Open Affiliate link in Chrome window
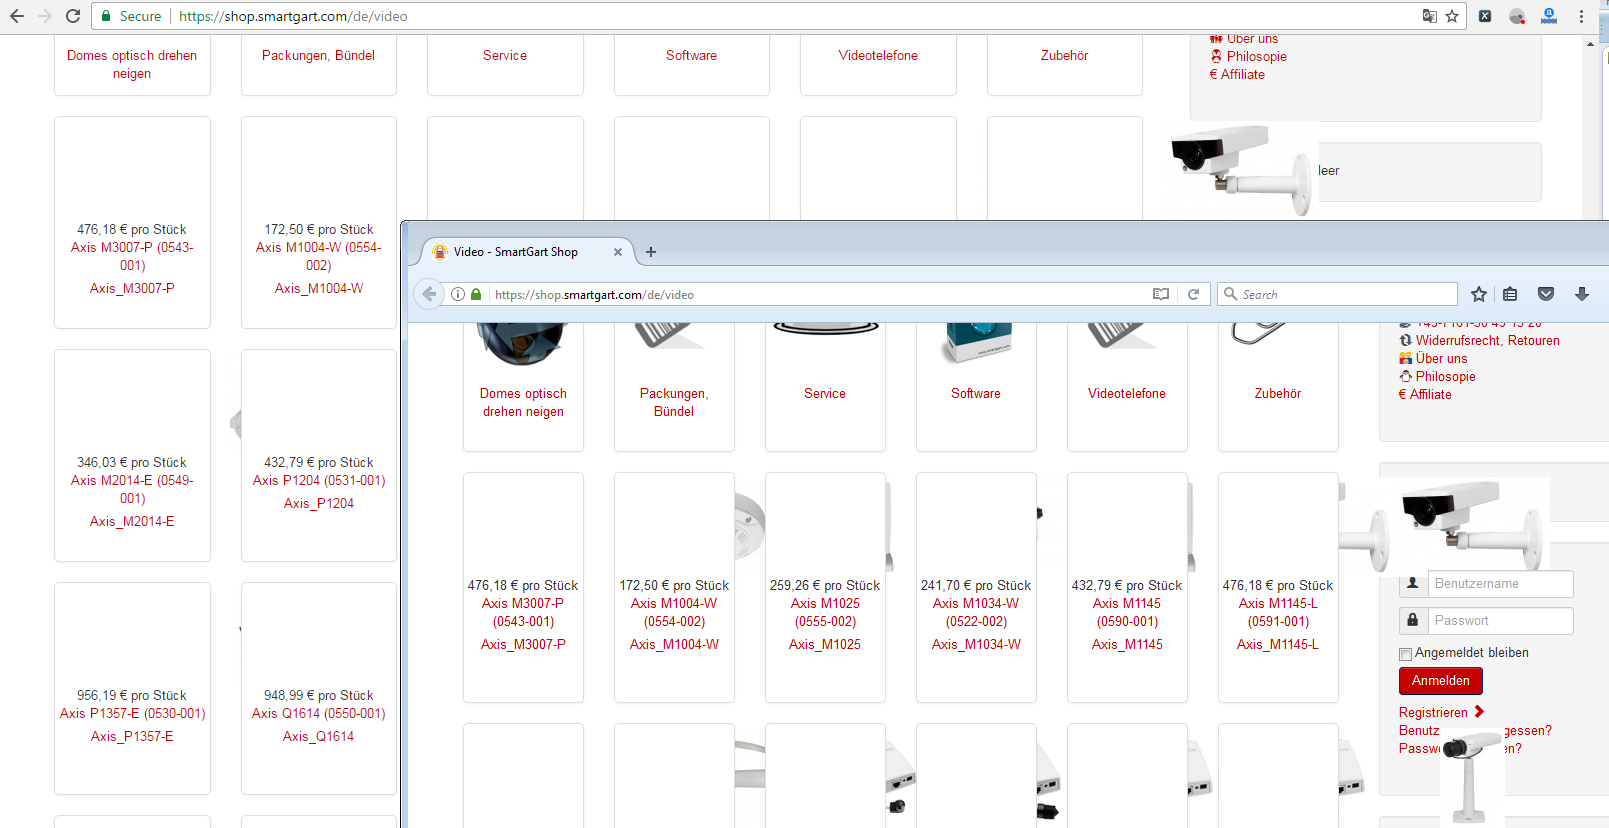 (1242, 75)
